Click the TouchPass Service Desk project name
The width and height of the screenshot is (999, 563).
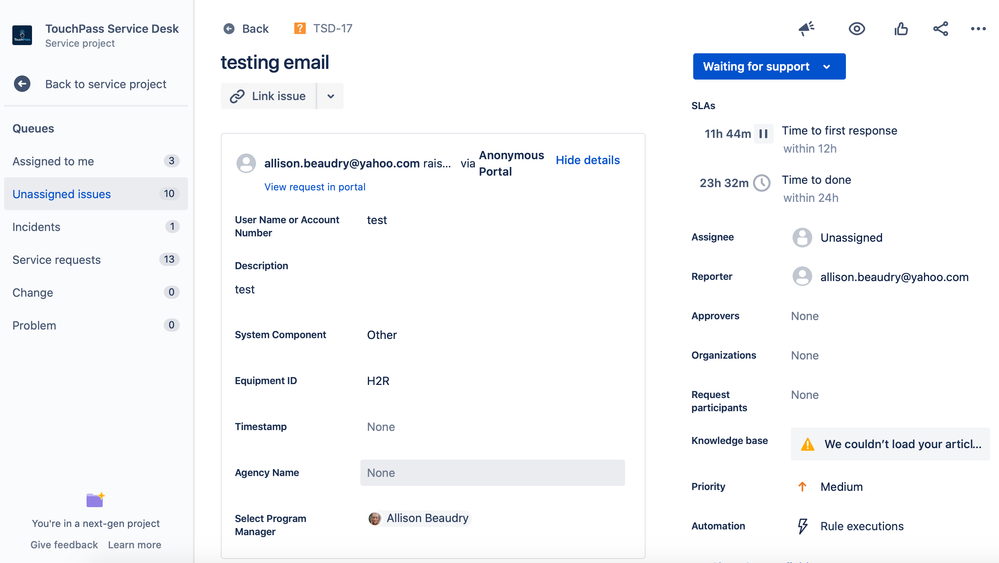pyautogui.click(x=112, y=29)
